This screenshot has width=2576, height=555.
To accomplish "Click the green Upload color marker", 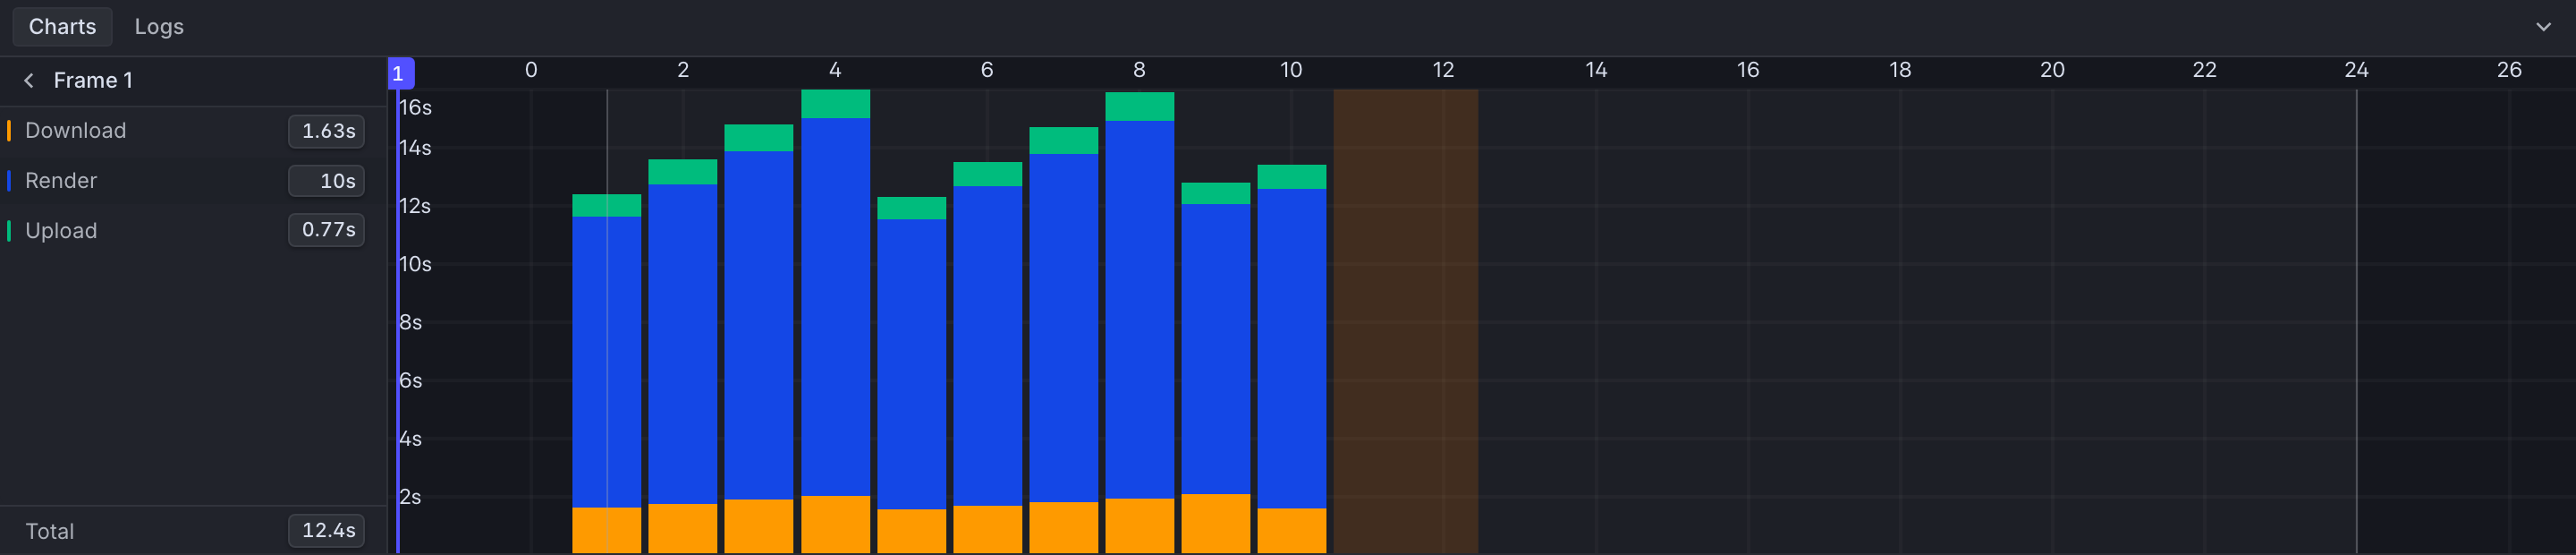I will [9, 231].
